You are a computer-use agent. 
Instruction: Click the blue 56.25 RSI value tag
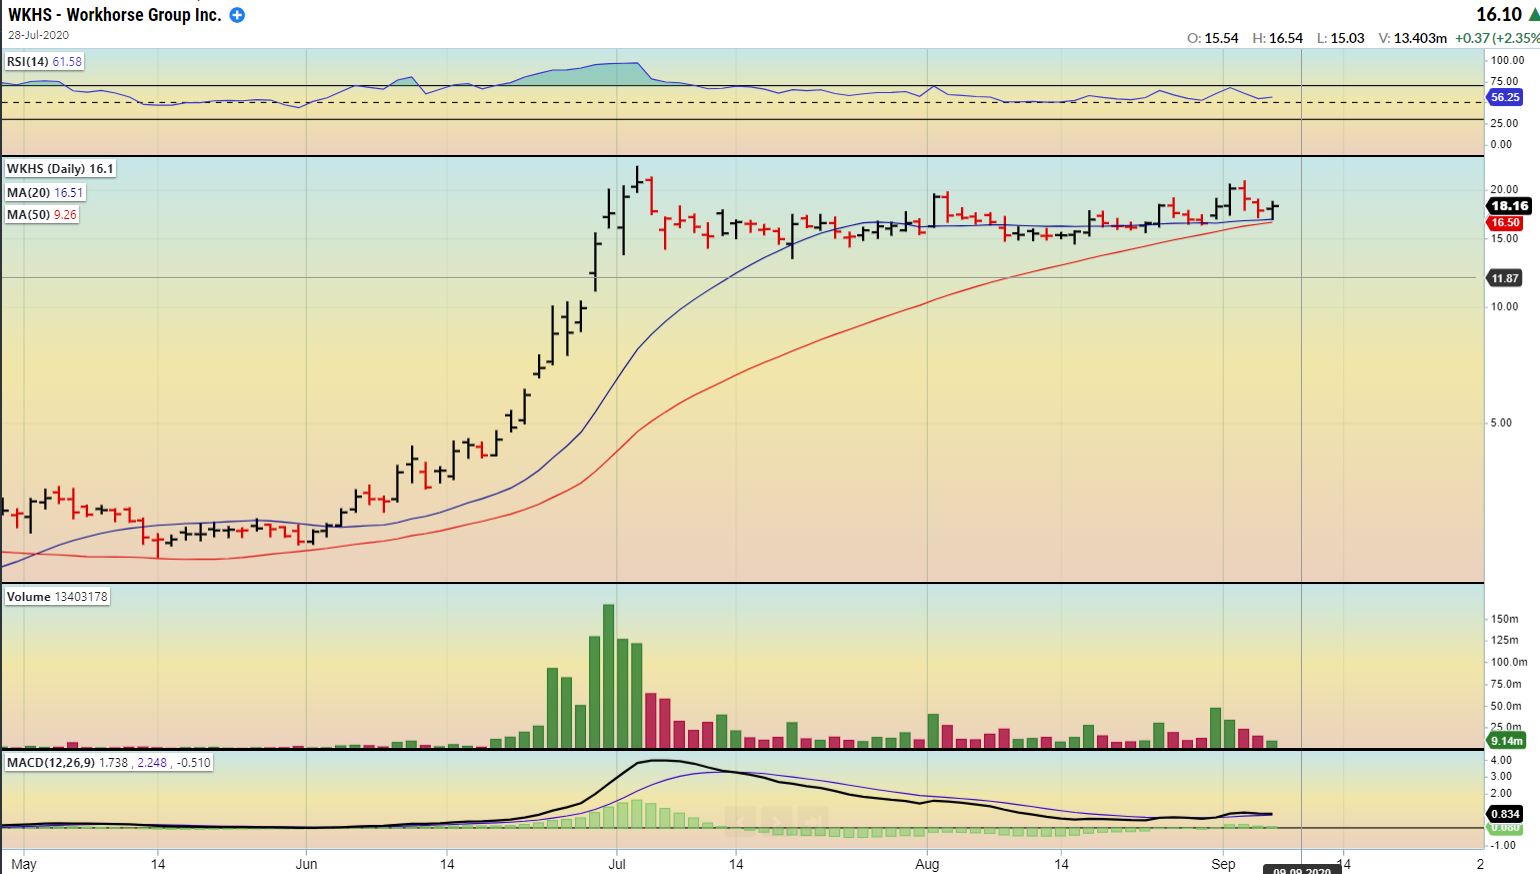point(1505,97)
